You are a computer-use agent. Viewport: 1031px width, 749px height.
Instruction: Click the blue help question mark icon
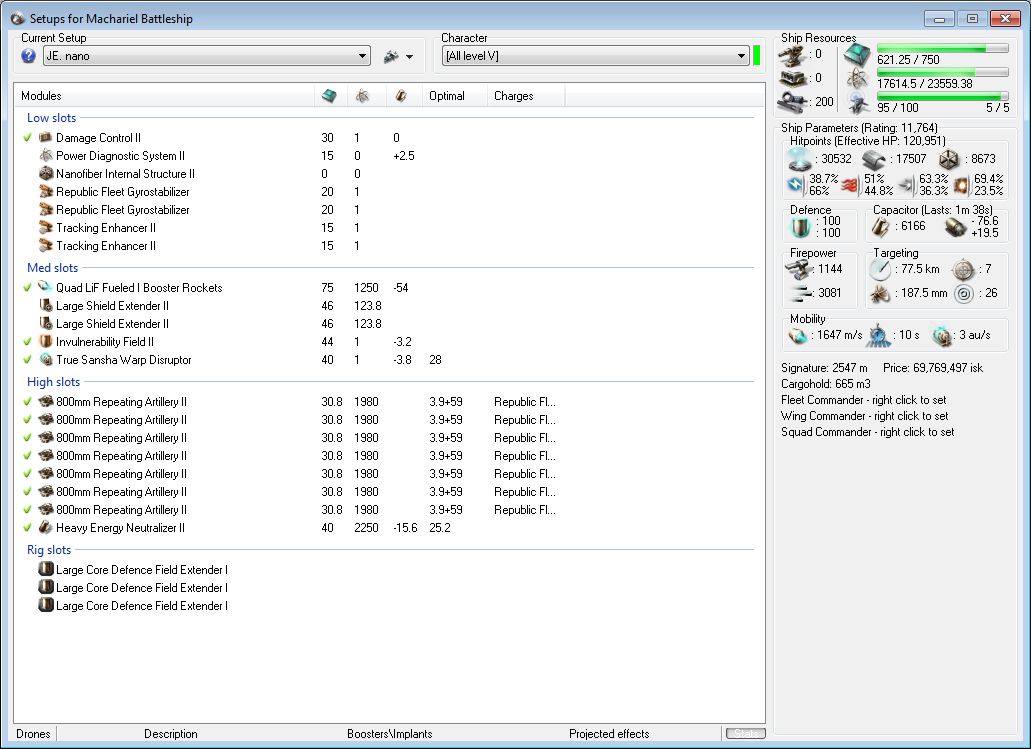coord(28,56)
